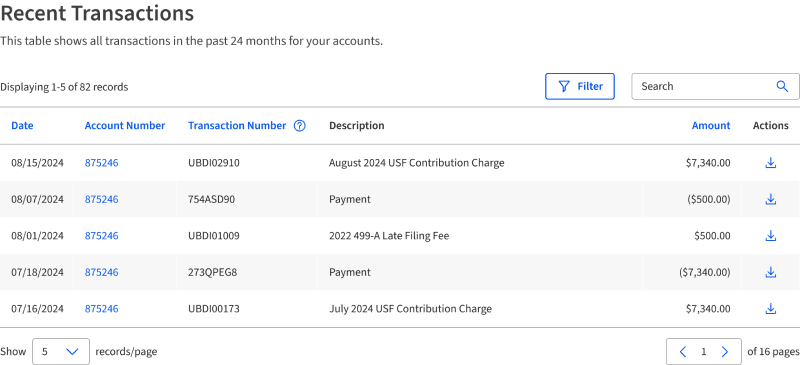
Task: Click the 2022 499-A Late Filing Fee description
Action: 389,236
